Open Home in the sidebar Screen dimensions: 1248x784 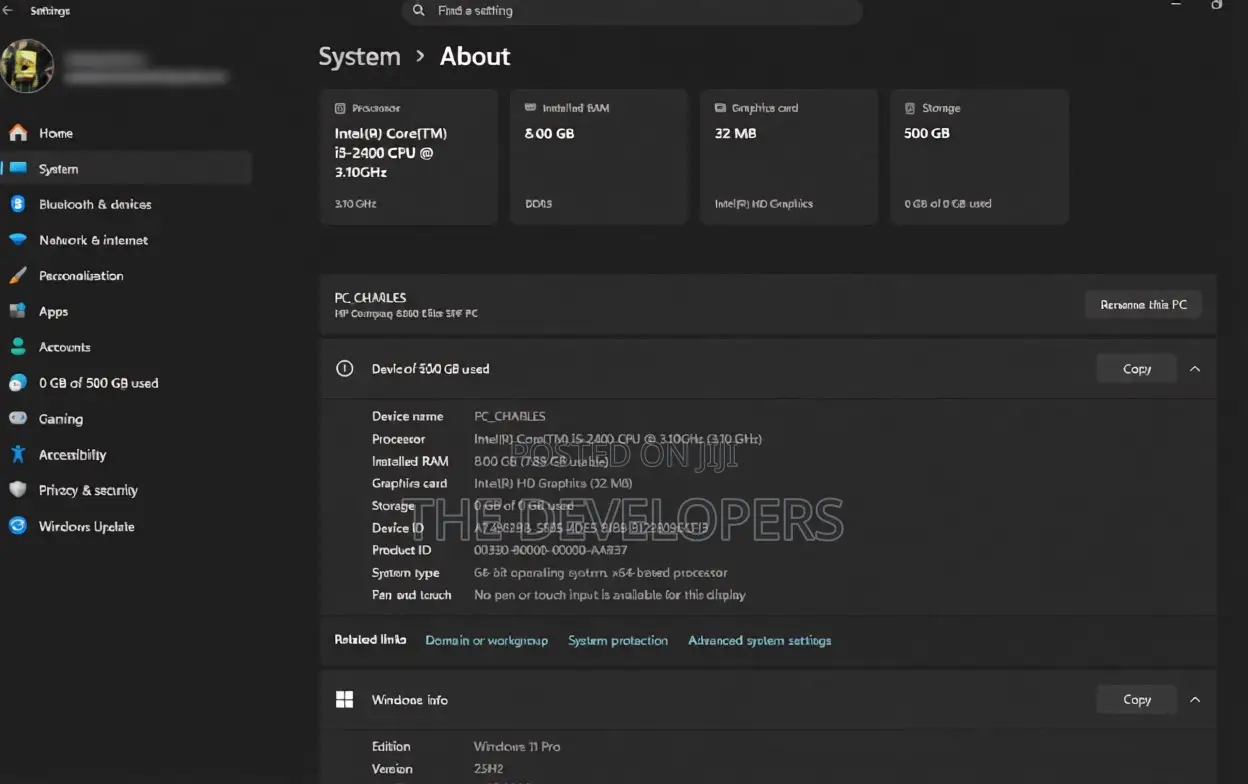point(126,133)
